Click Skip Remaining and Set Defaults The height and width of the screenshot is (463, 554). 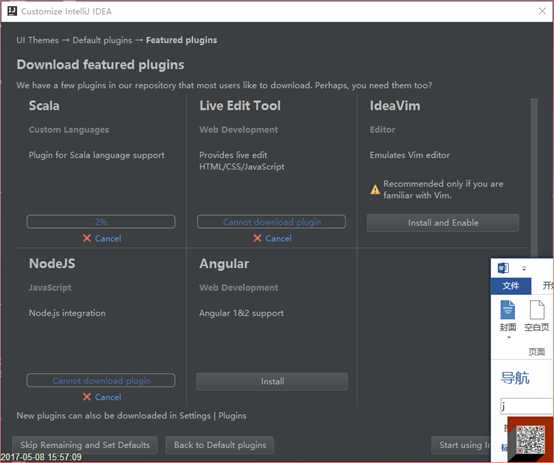(85, 445)
